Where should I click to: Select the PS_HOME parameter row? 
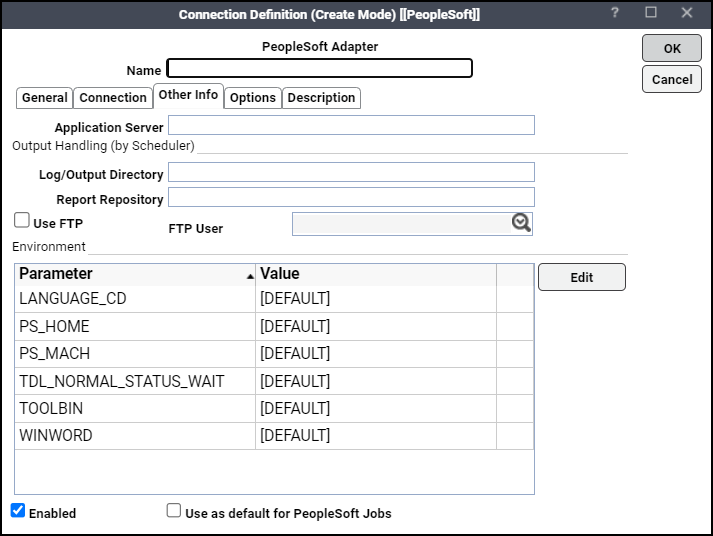point(274,326)
